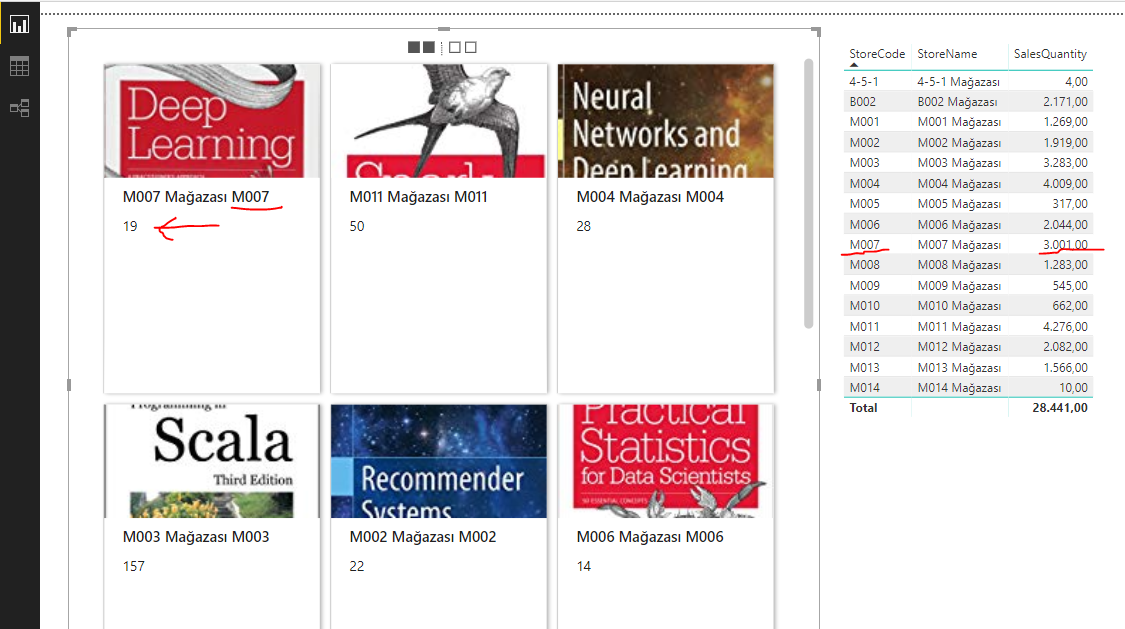The height and width of the screenshot is (629, 1125).
Task: Select the M007 StoreCode table cell
Action: pos(865,245)
